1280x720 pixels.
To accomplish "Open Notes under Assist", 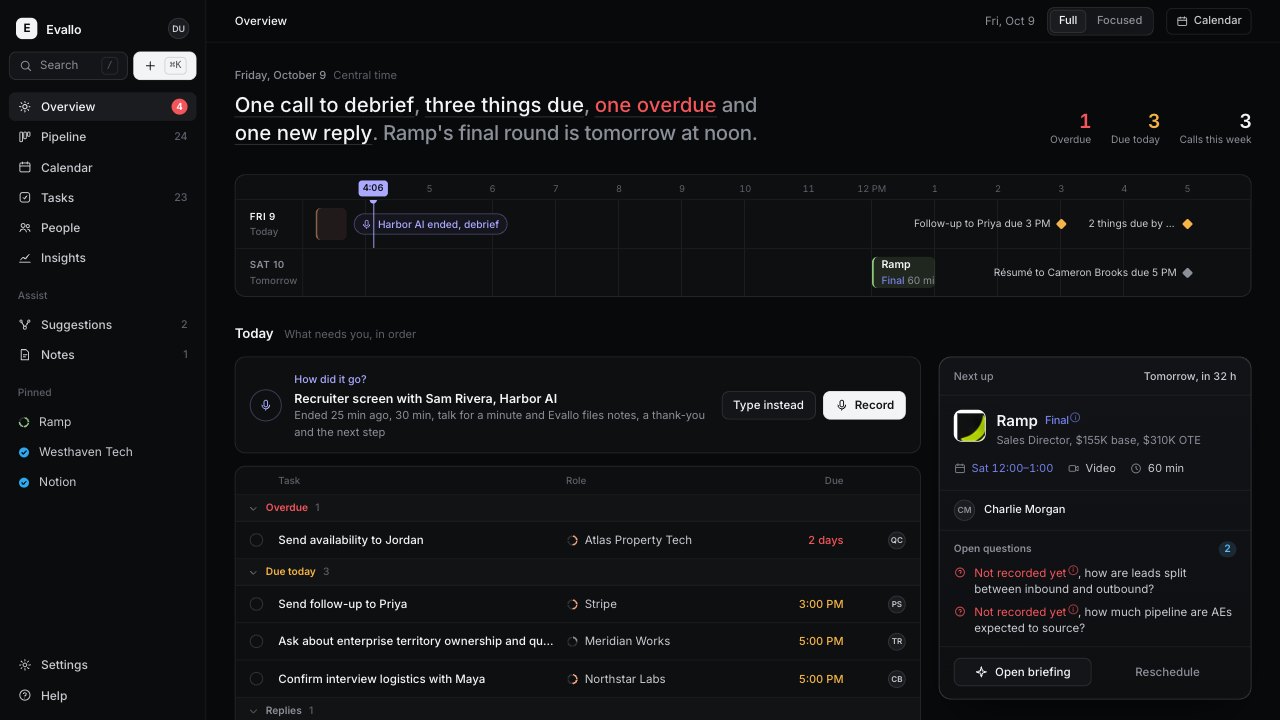I will click(103, 355).
